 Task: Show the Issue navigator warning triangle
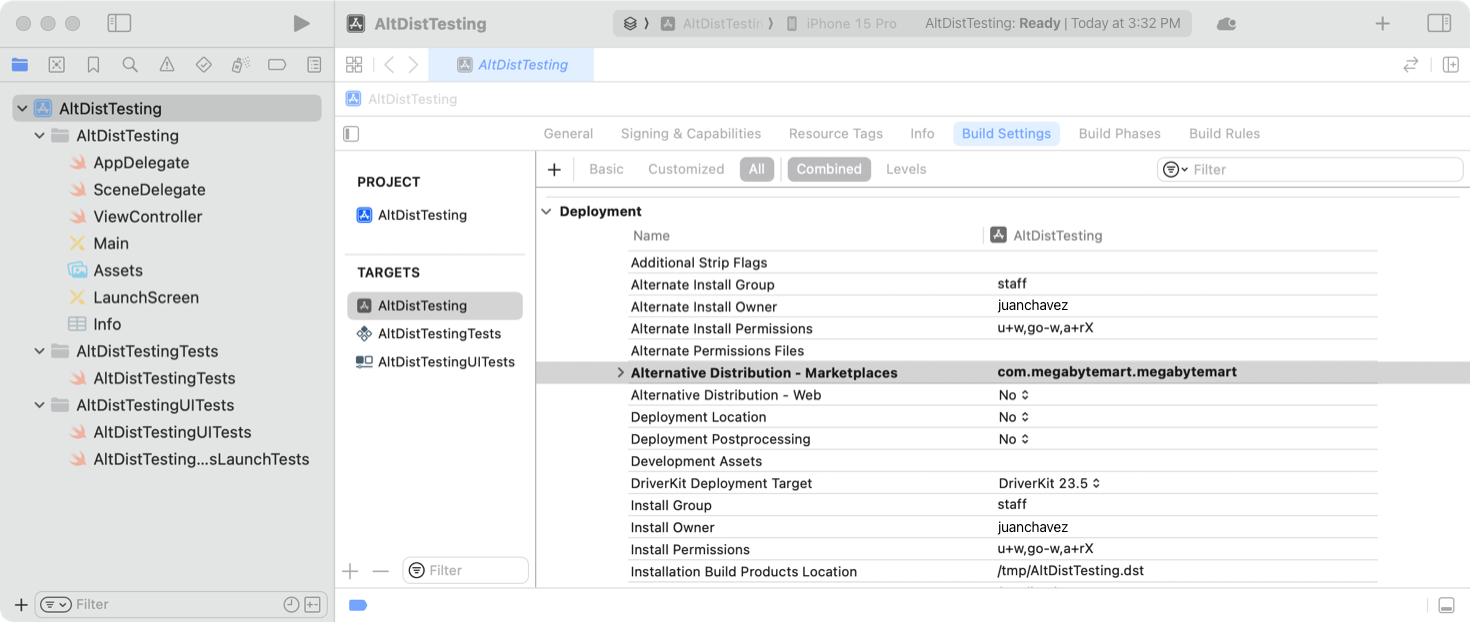click(x=166, y=63)
